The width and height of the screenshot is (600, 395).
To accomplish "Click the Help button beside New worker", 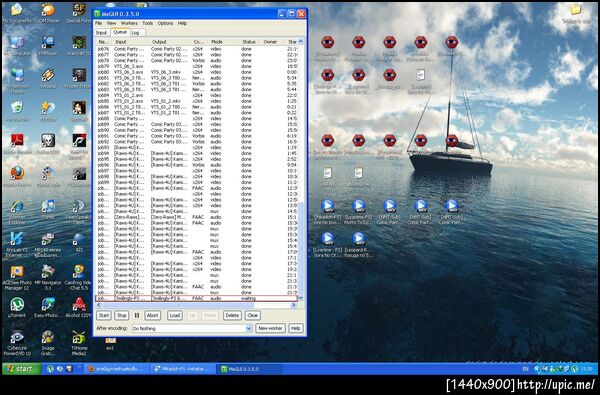I will pos(295,328).
